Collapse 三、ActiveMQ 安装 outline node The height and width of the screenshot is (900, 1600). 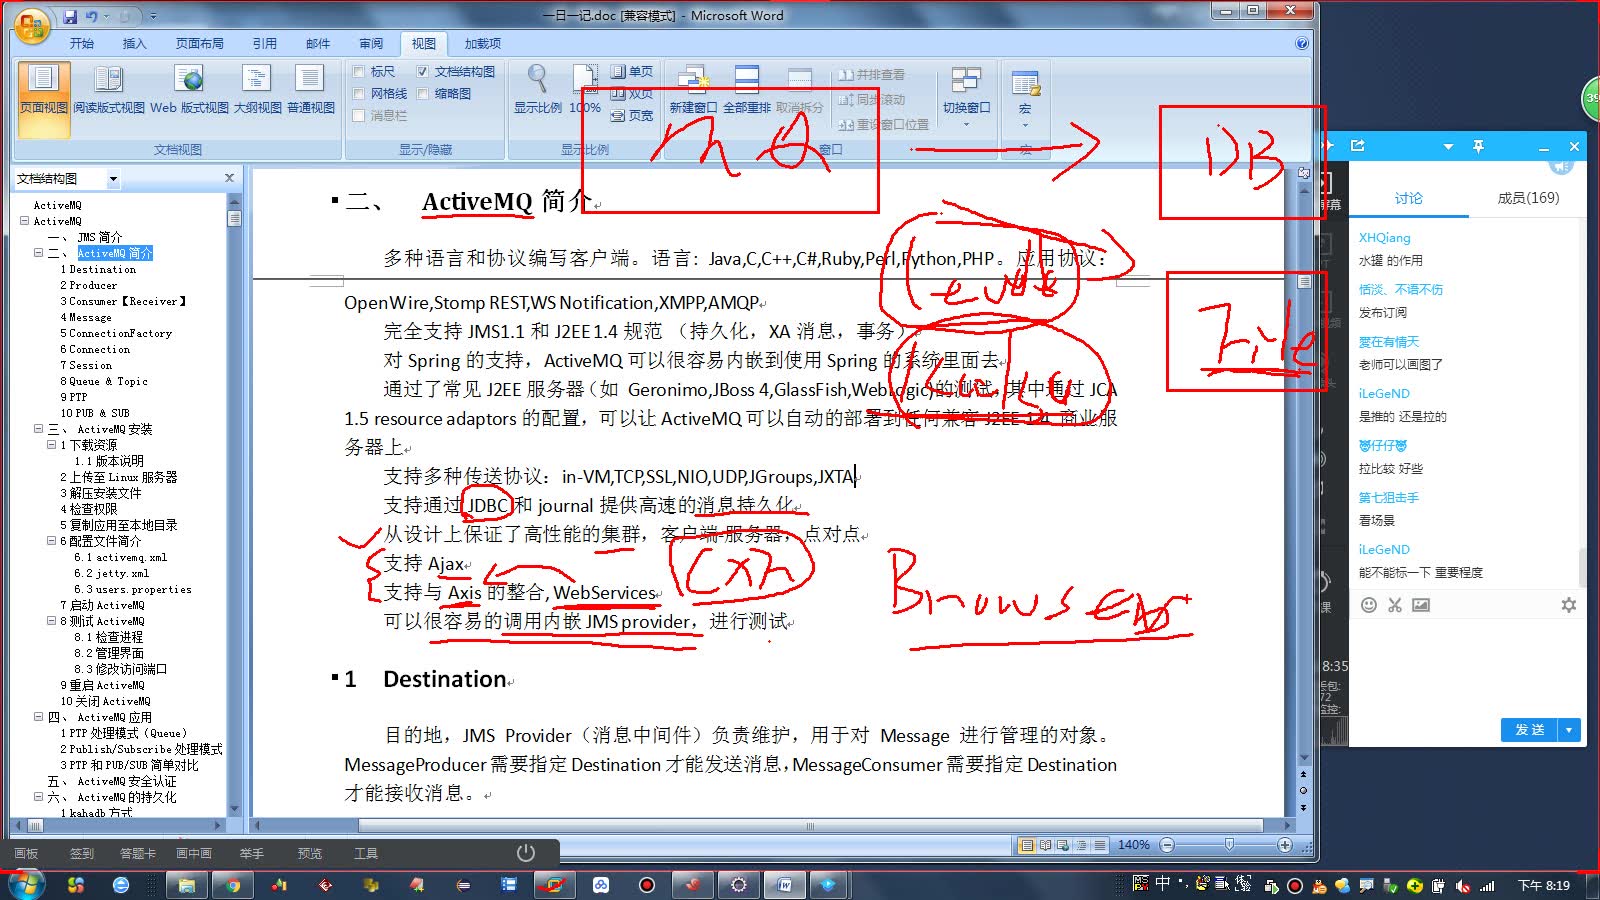[39, 429]
